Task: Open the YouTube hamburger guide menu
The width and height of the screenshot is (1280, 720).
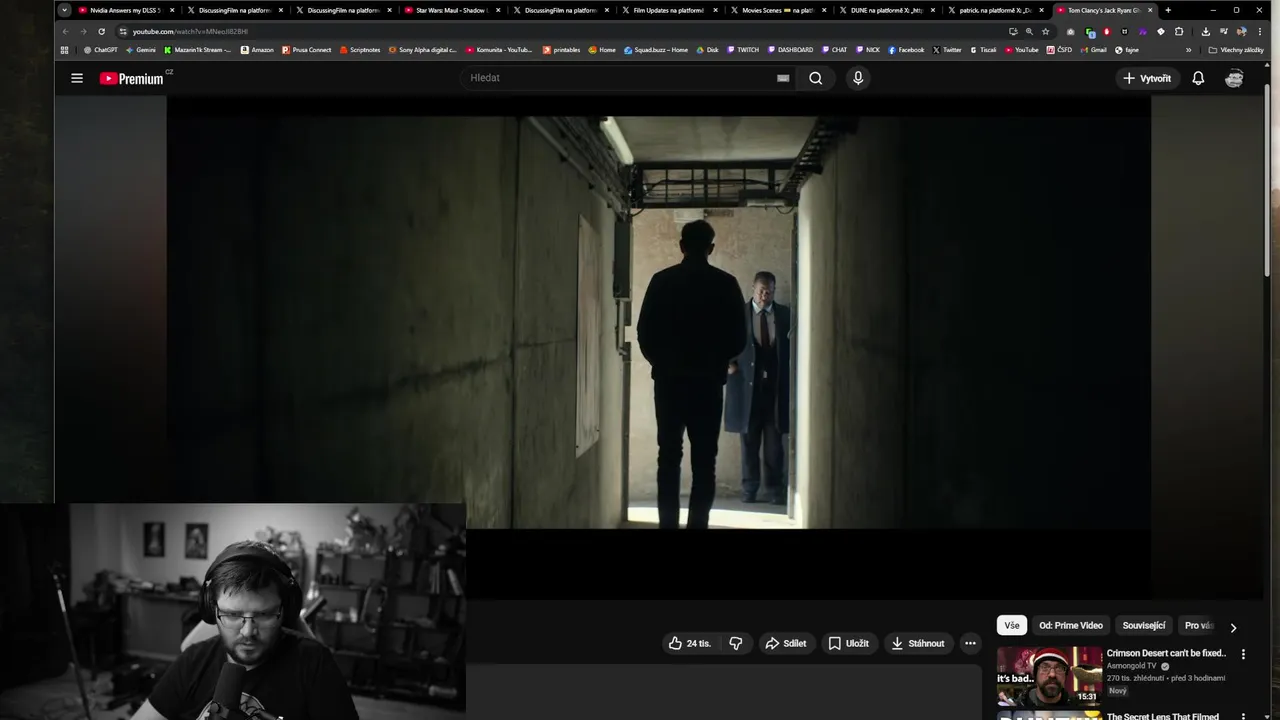Action: (77, 78)
